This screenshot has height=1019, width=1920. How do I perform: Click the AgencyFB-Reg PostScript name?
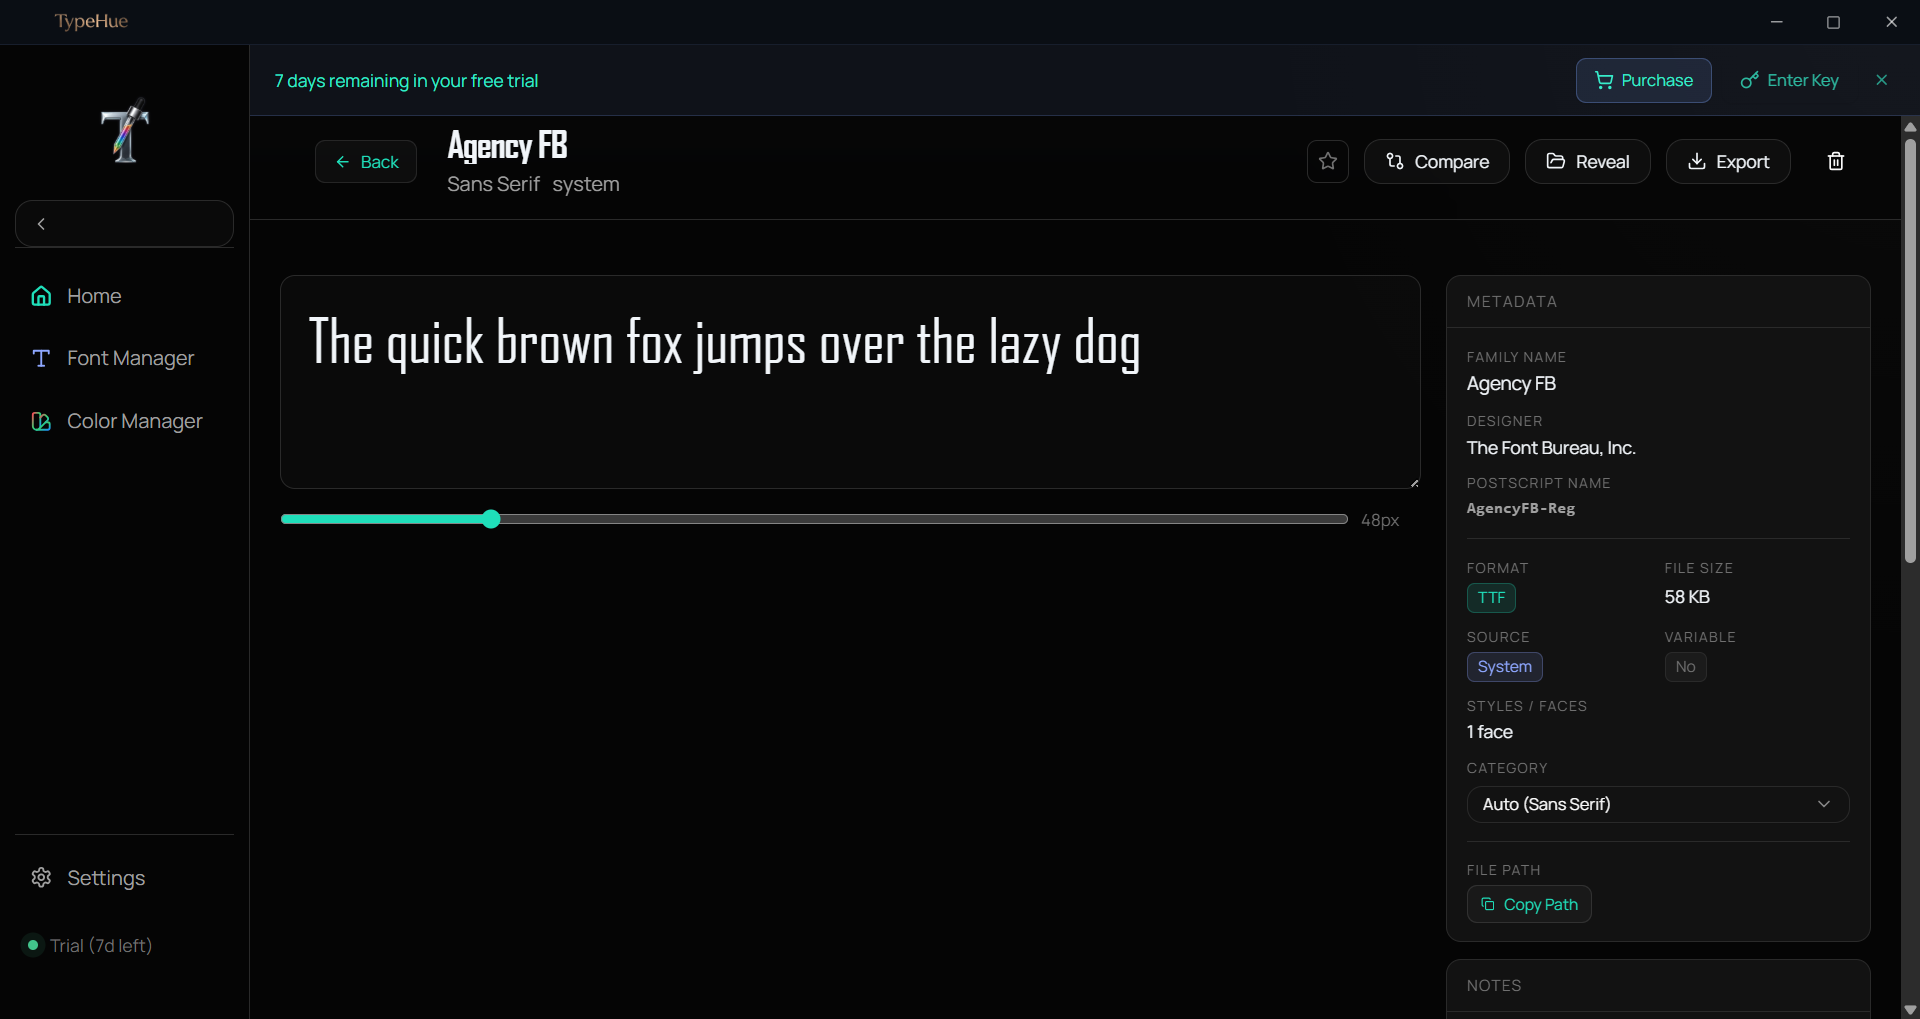pyautogui.click(x=1520, y=508)
